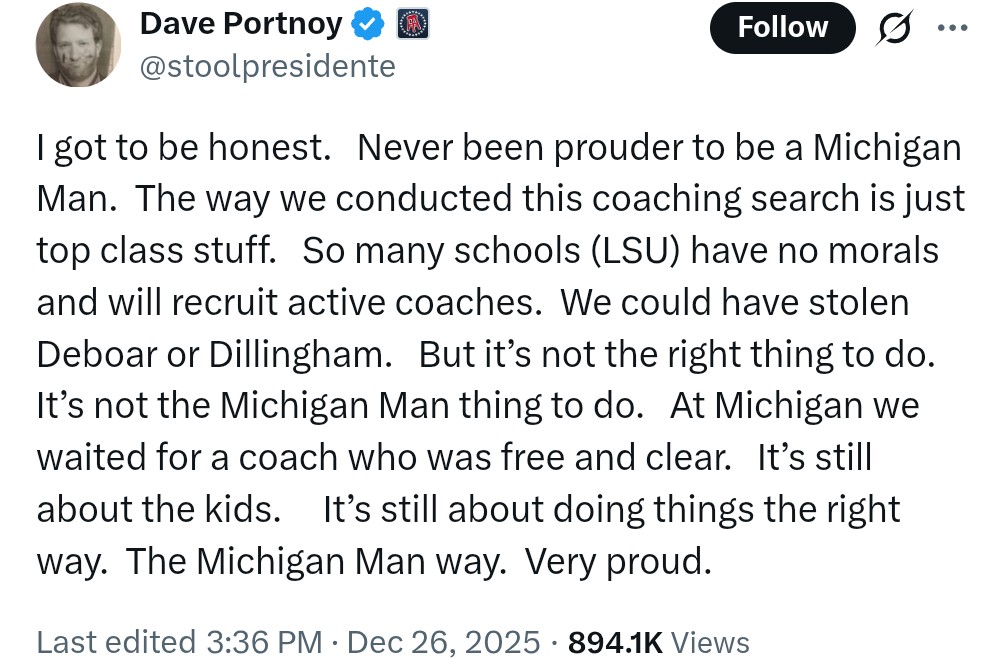Click 'about the kids.' in the tweet
This screenshot has height=658, width=1008.
point(159,509)
